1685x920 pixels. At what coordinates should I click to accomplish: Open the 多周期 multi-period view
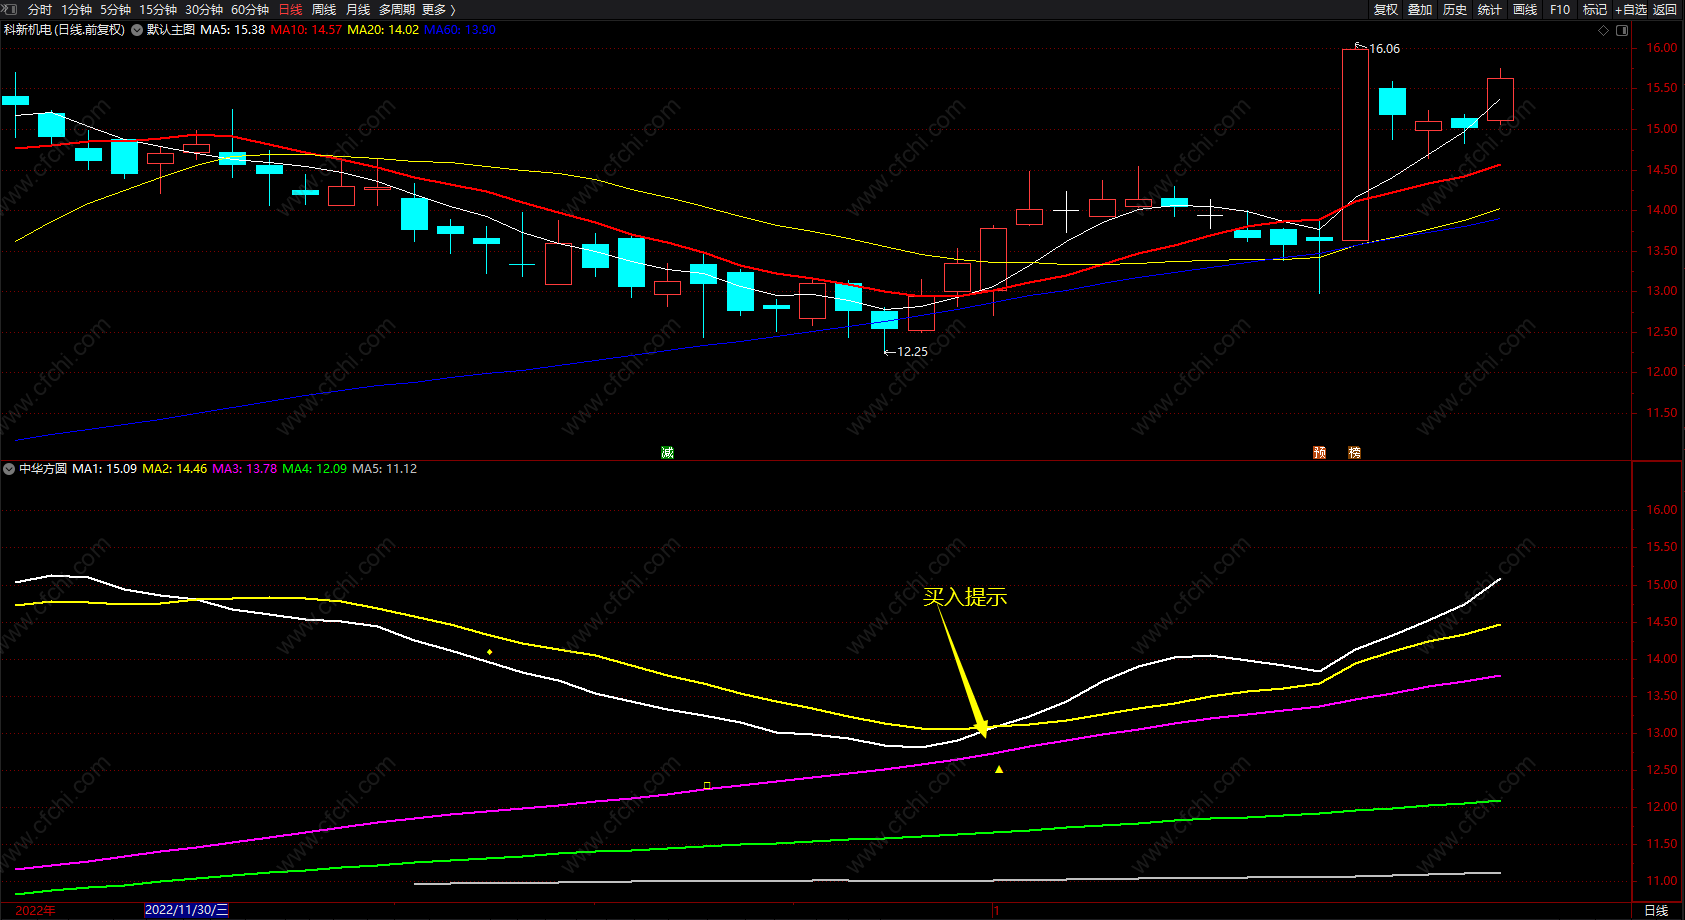coord(396,10)
